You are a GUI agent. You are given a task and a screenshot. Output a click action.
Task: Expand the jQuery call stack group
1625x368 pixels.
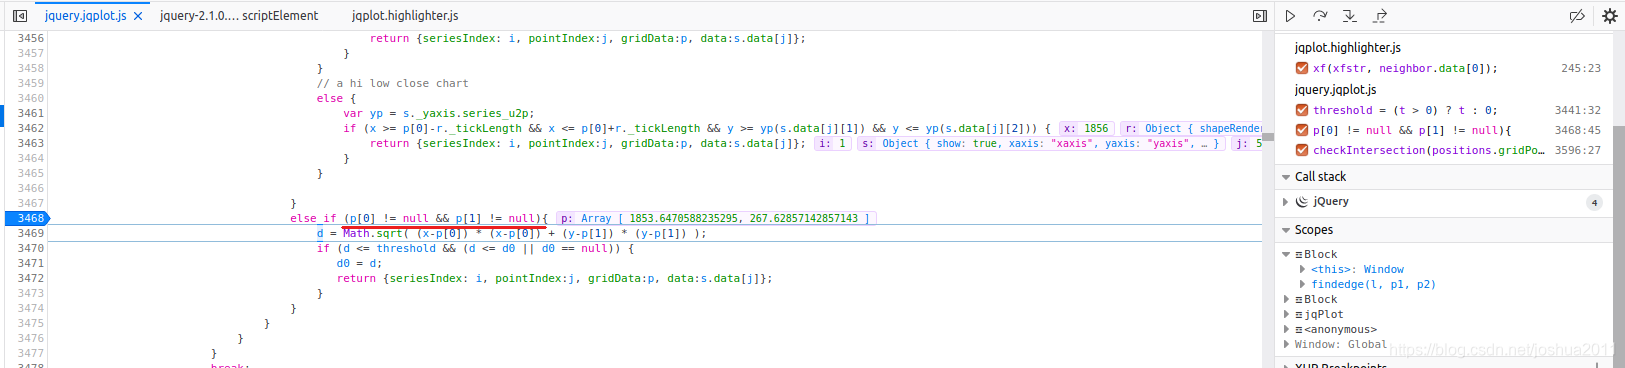point(1286,202)
